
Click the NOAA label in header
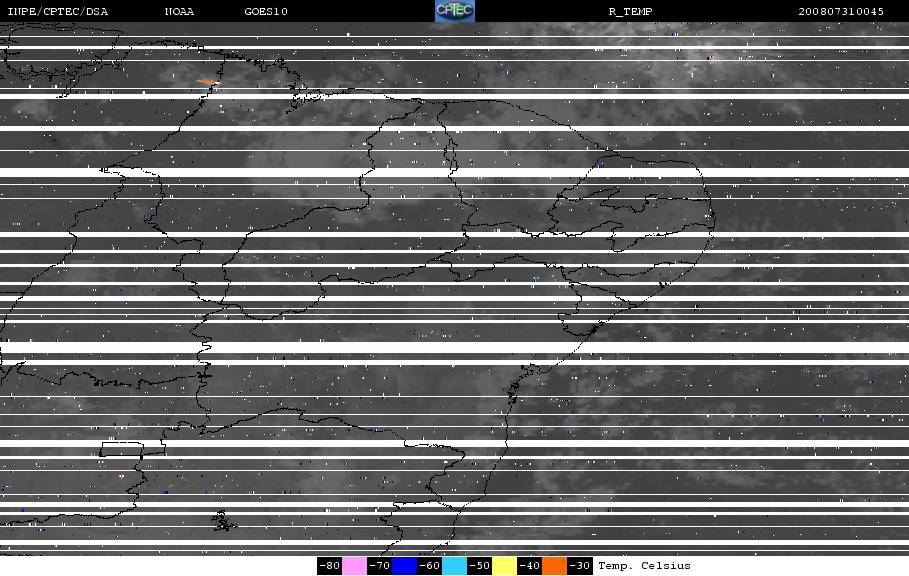pyautogui.click(x=180, y=12)
